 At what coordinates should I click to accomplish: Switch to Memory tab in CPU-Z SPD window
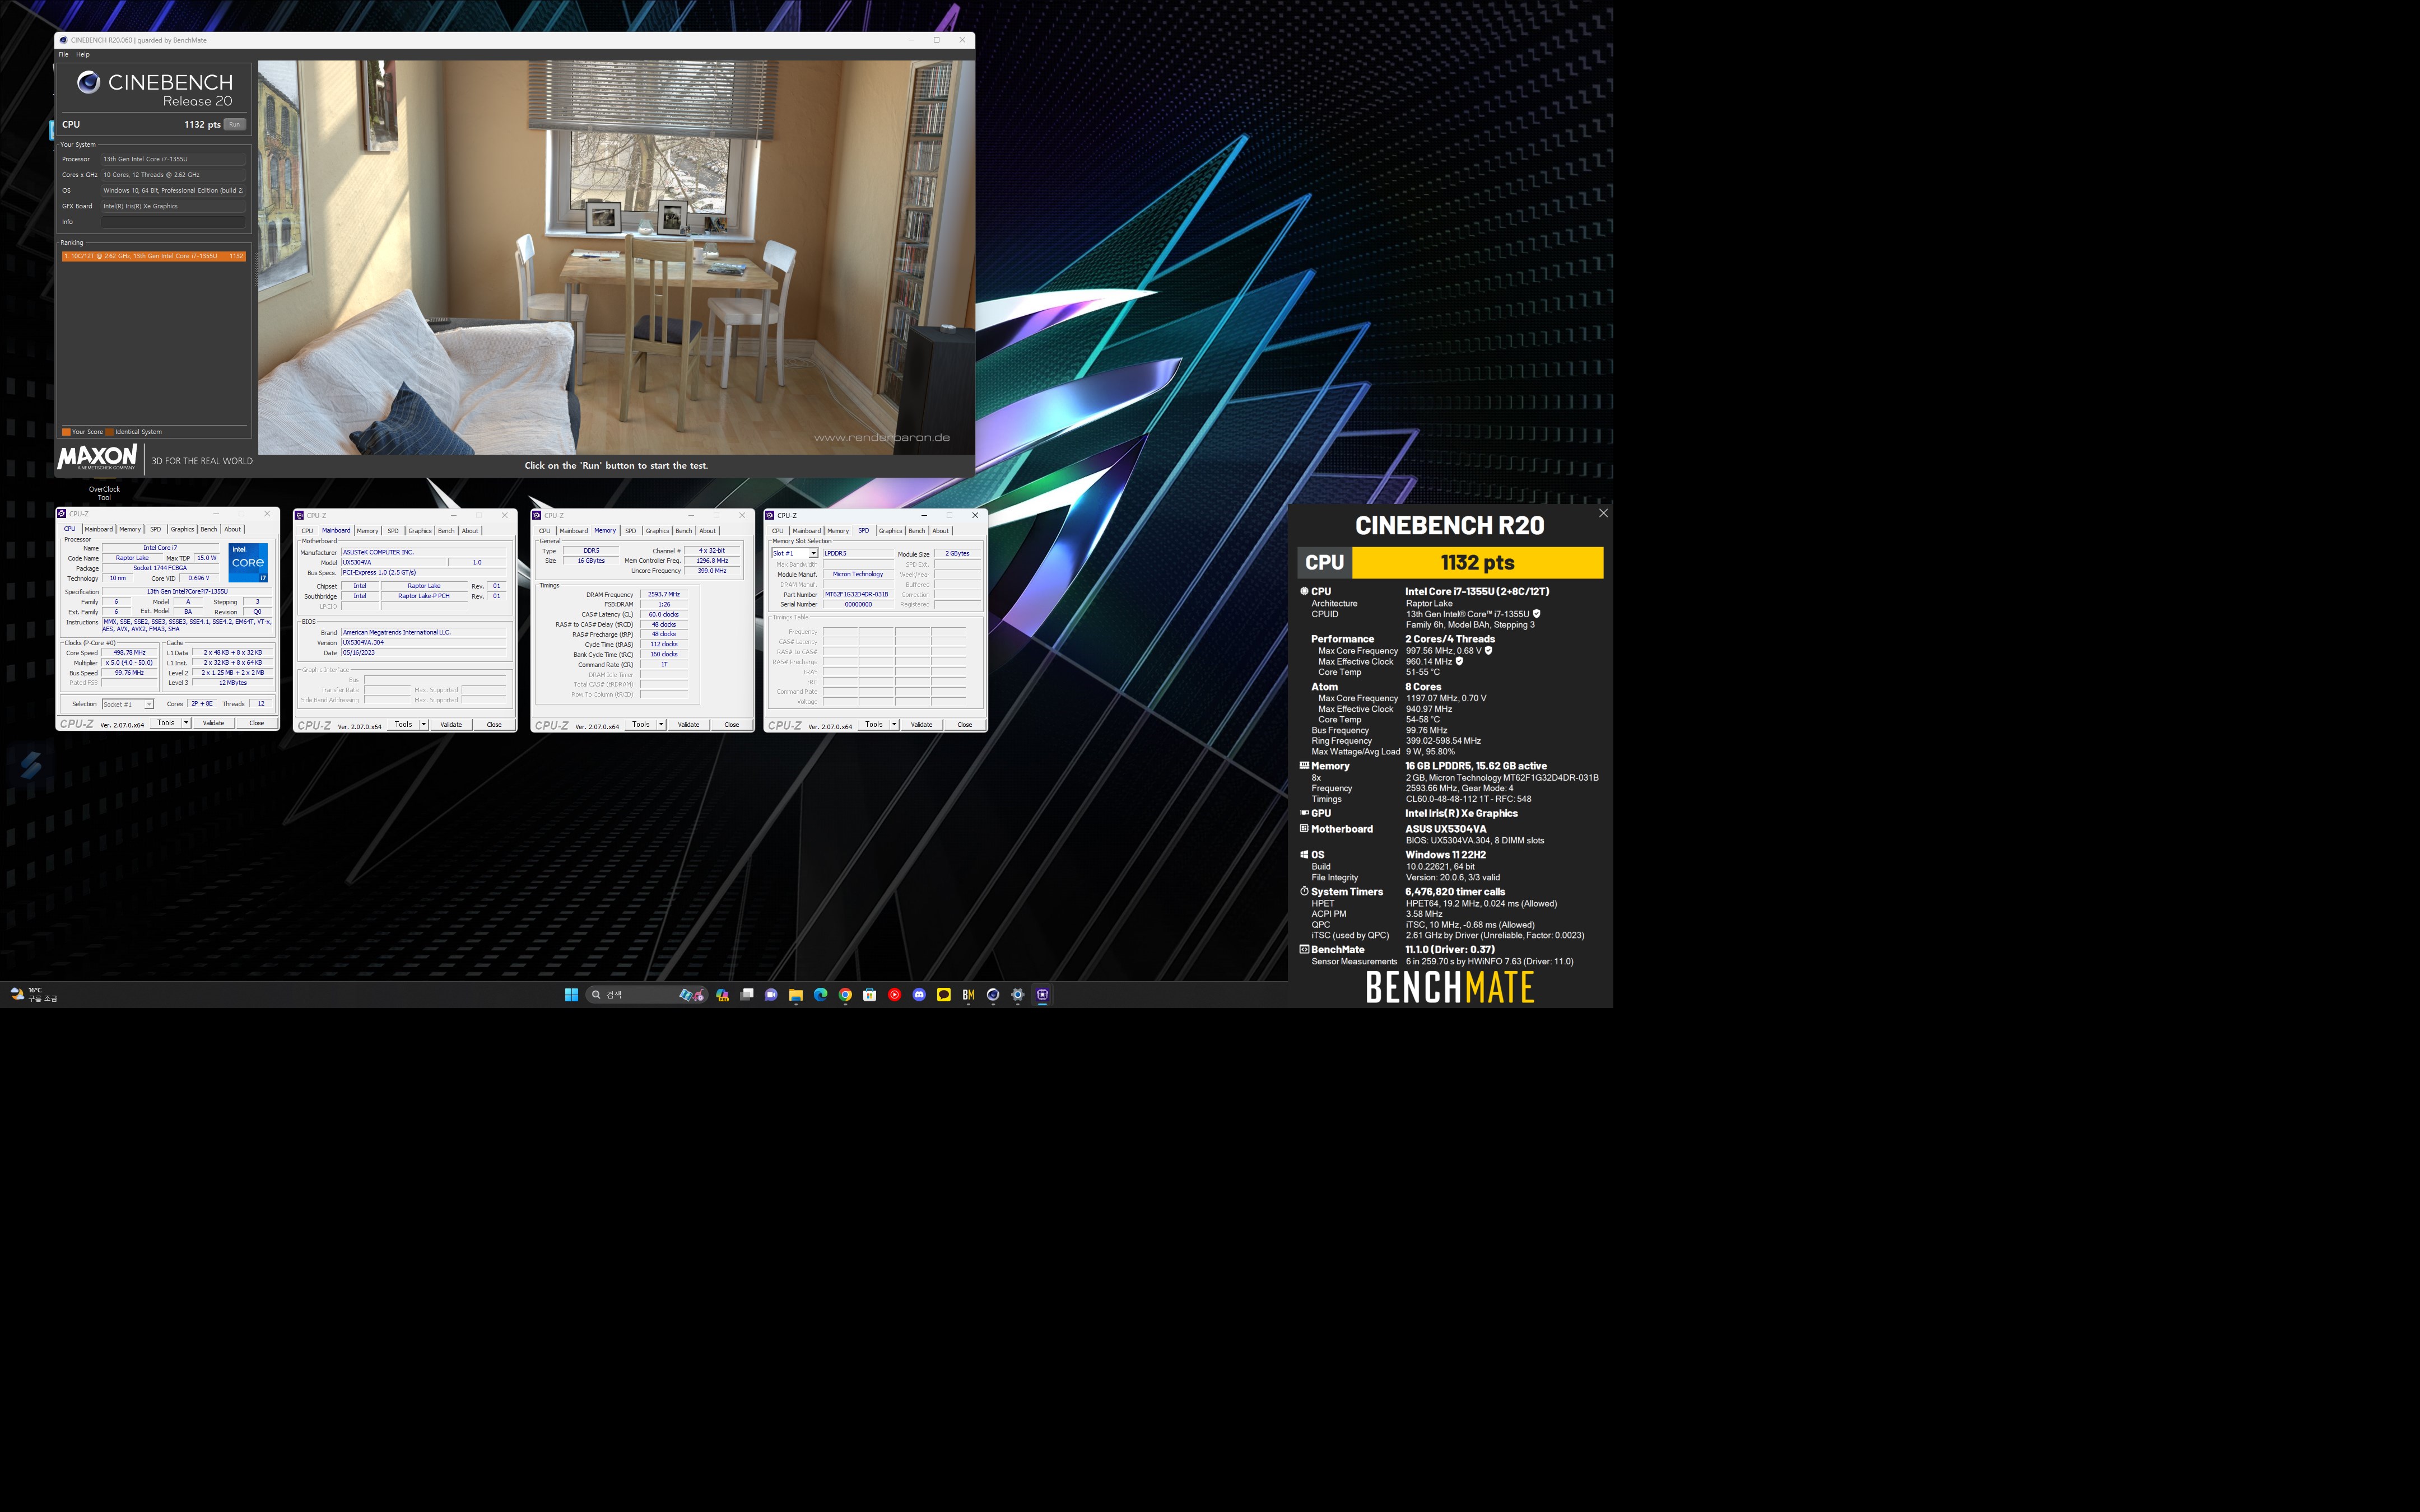point(838,531)
